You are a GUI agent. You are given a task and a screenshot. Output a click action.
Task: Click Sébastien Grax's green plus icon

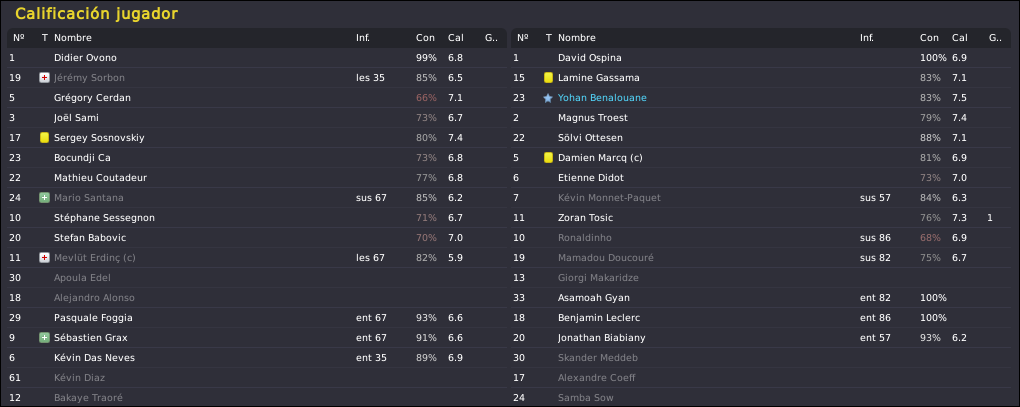(44, 337)
